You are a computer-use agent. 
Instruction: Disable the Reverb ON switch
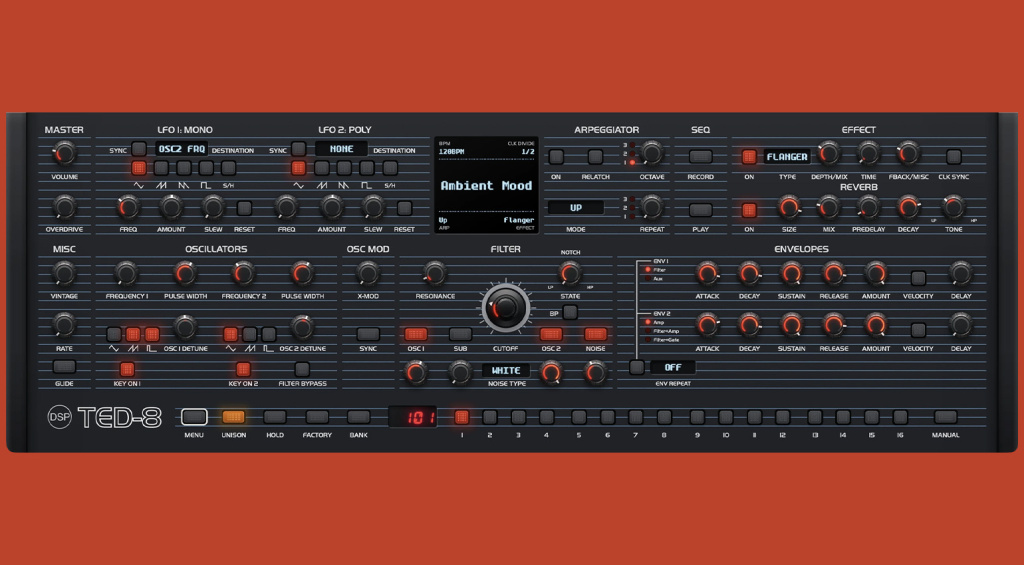749,210
